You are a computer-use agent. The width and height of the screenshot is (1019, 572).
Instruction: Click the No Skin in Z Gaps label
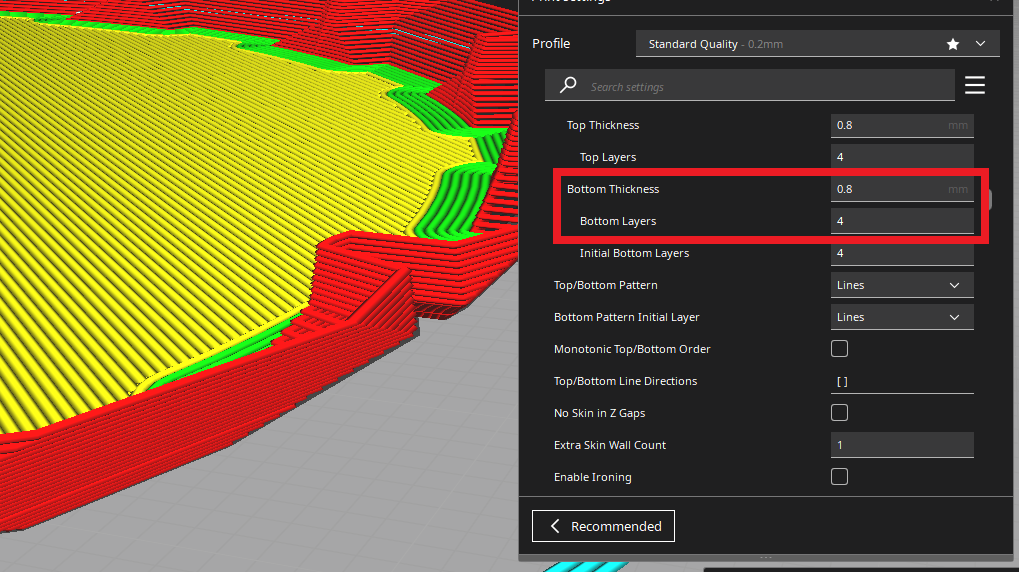599,413
